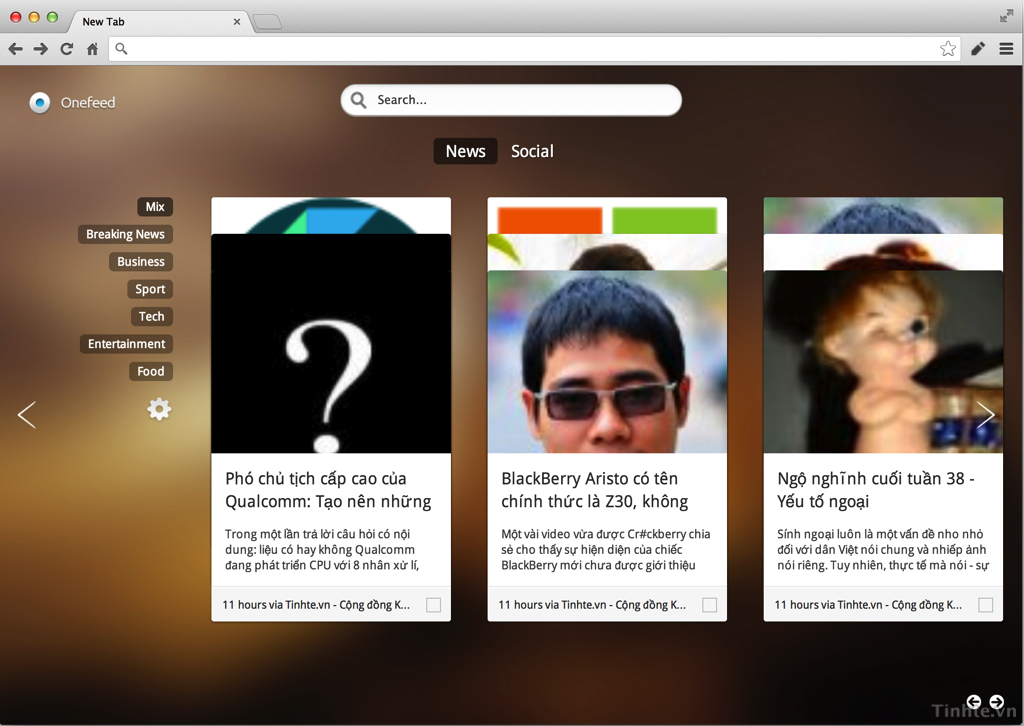
Task: Tick the checkbox on the Qualcomm article card
Action: [x=433, y=605]
